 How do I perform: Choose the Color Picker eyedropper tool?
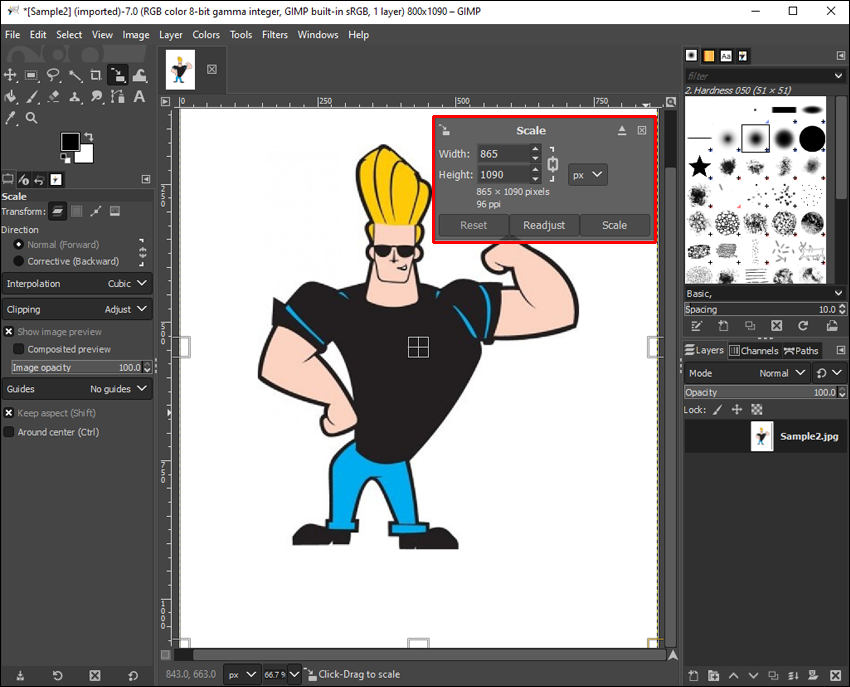tap(11, 118)
